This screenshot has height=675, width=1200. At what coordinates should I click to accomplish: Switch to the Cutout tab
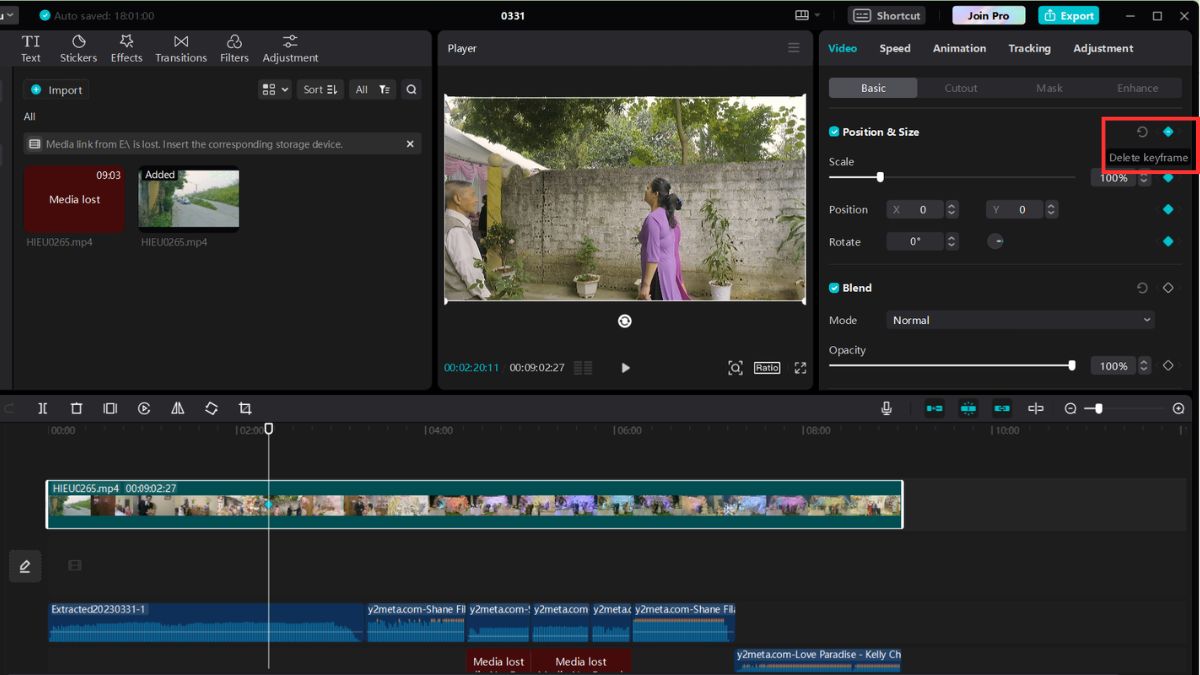(x=960, y=88)
